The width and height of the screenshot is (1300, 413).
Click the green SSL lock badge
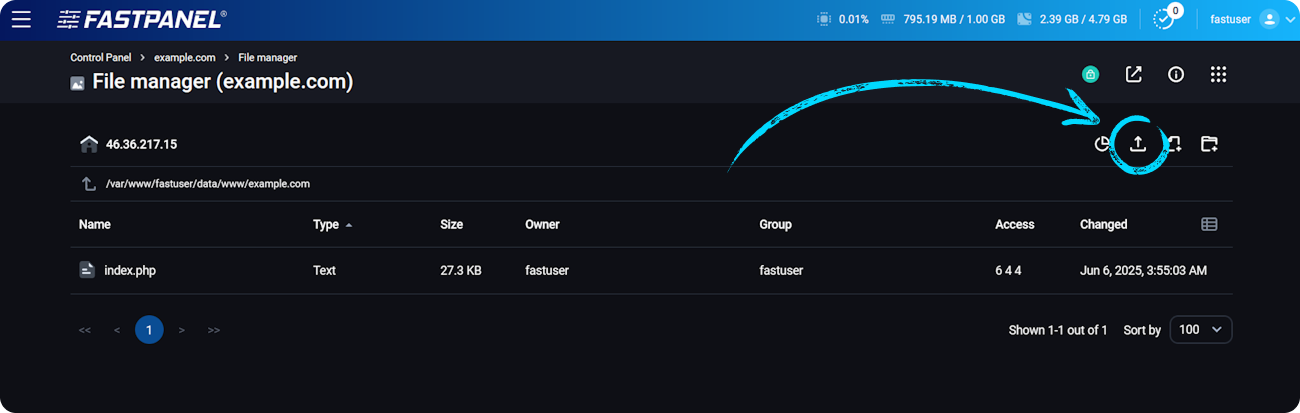(x=1090, y=74)
